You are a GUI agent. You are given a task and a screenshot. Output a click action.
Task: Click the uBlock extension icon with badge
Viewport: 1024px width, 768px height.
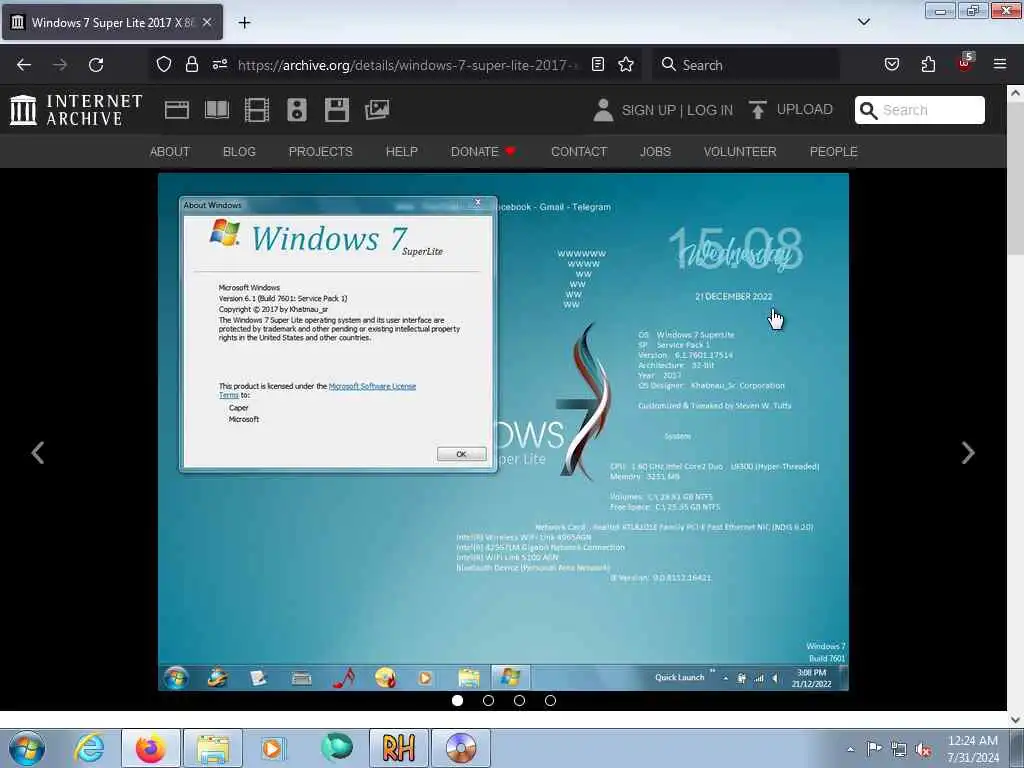965,63
